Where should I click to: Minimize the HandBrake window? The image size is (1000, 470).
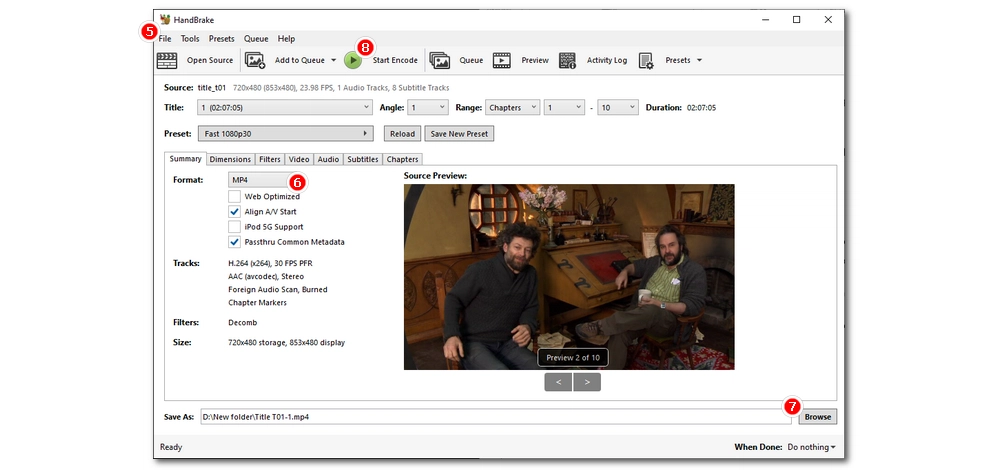click(765, 20)
